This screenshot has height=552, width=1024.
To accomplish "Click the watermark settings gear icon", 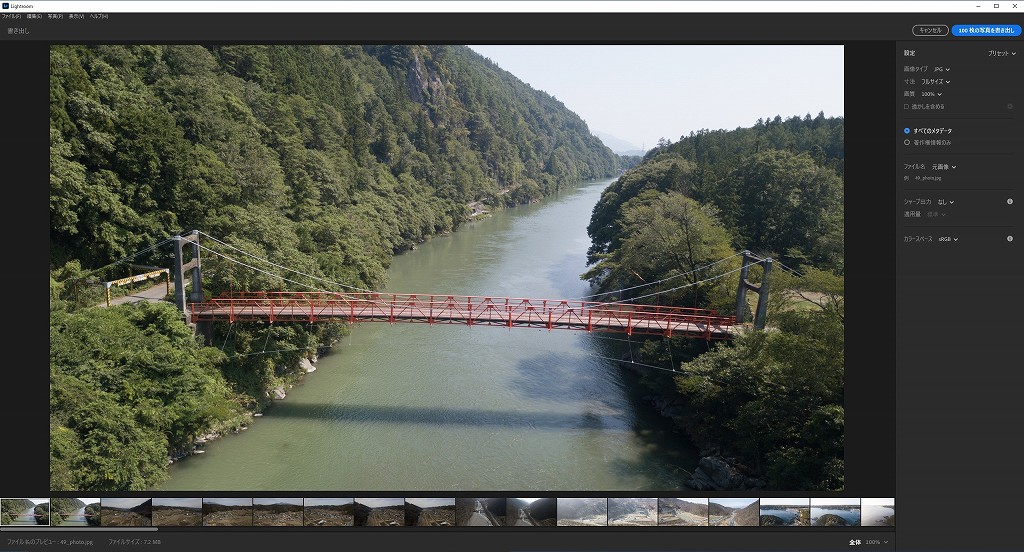I will click(x=1010, y=106).
